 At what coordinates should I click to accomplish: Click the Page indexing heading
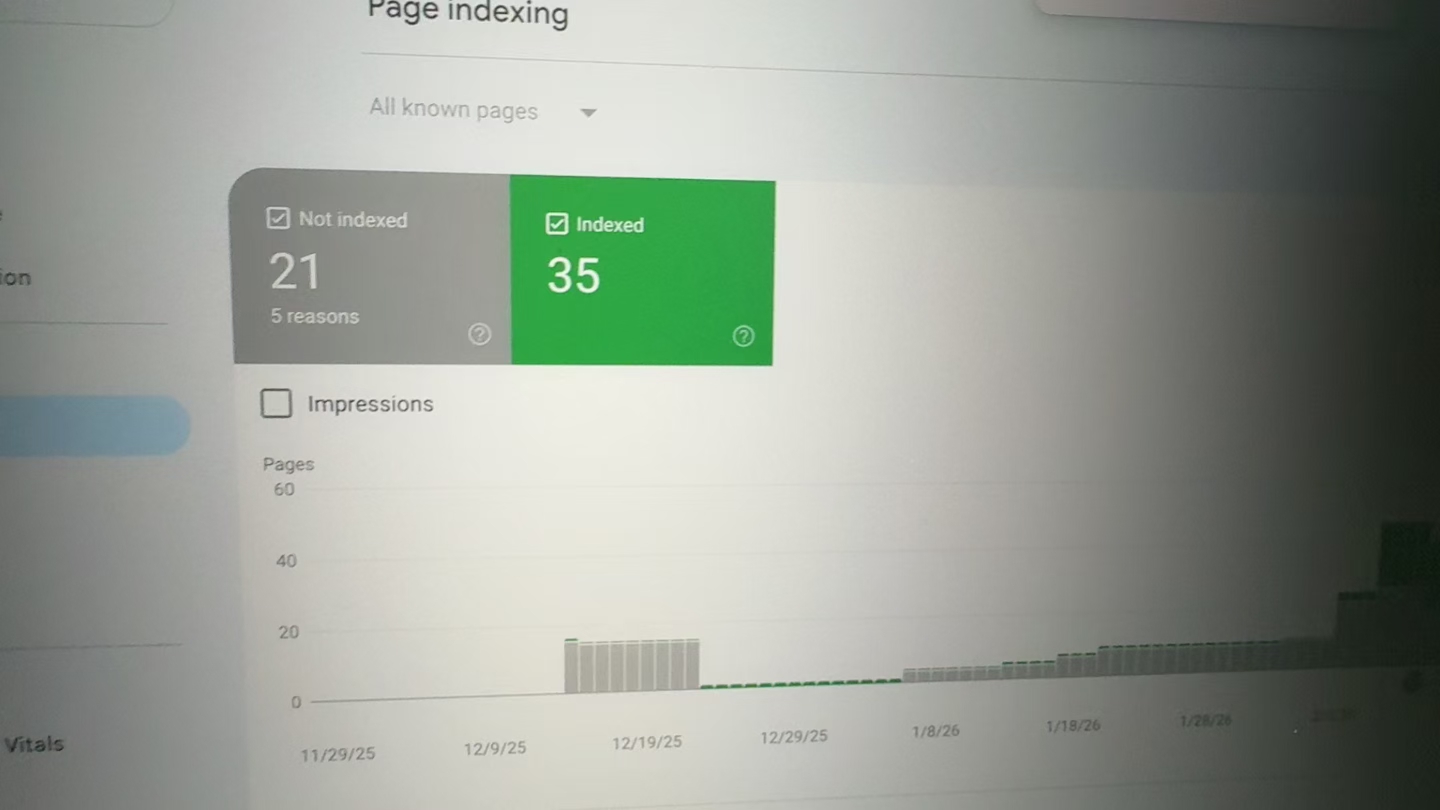point(468,13)
